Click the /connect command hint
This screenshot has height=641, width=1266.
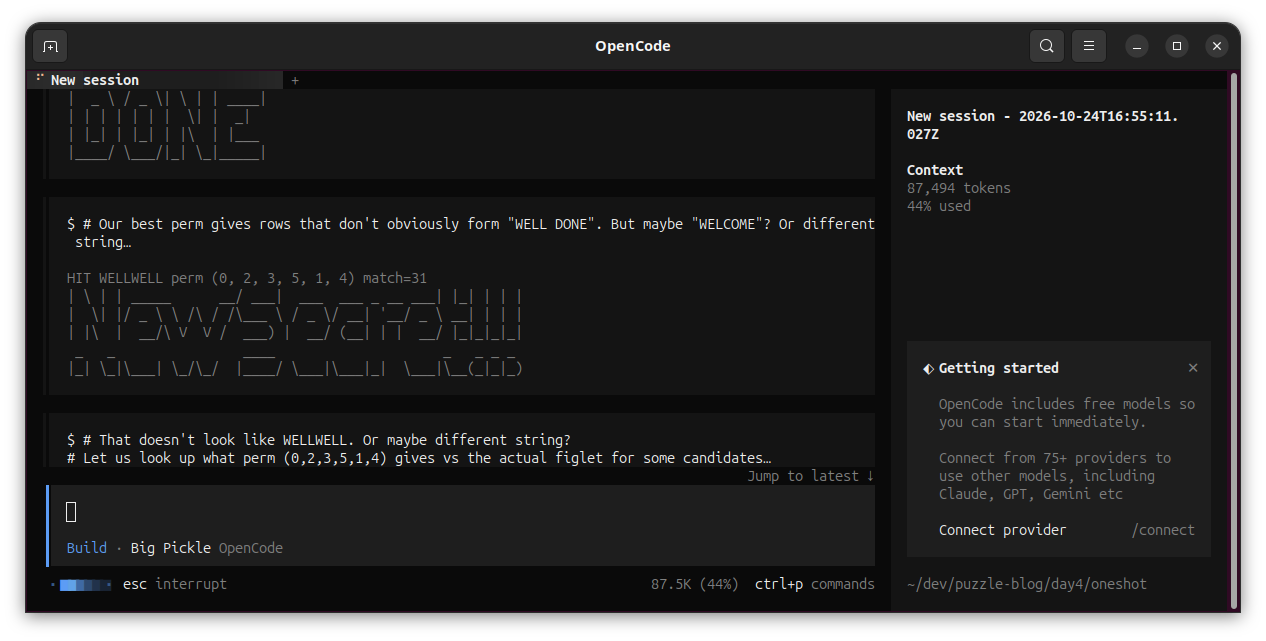pyautogui.click(x=1163, y=530)
